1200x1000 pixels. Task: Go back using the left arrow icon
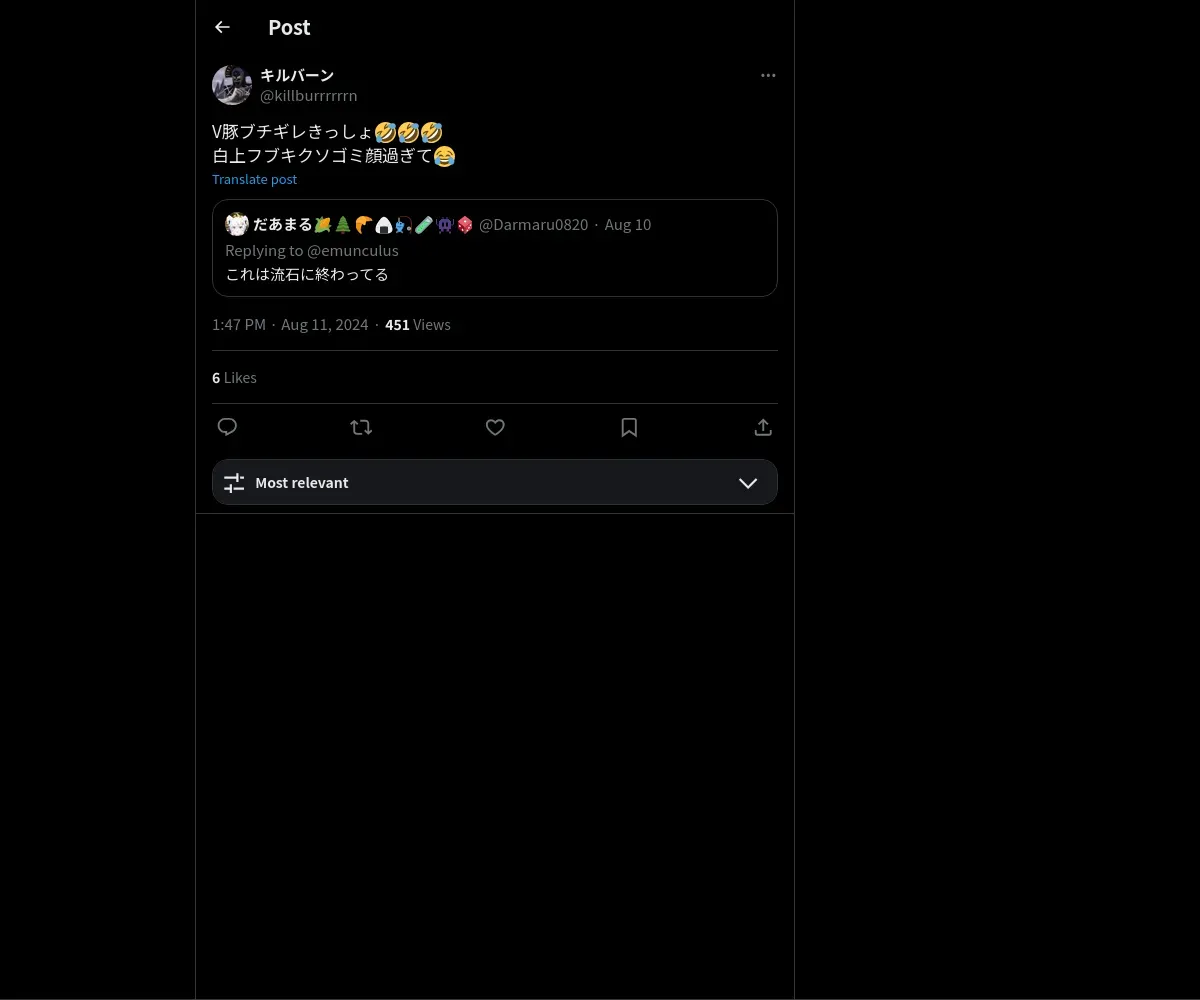point(222,27)
